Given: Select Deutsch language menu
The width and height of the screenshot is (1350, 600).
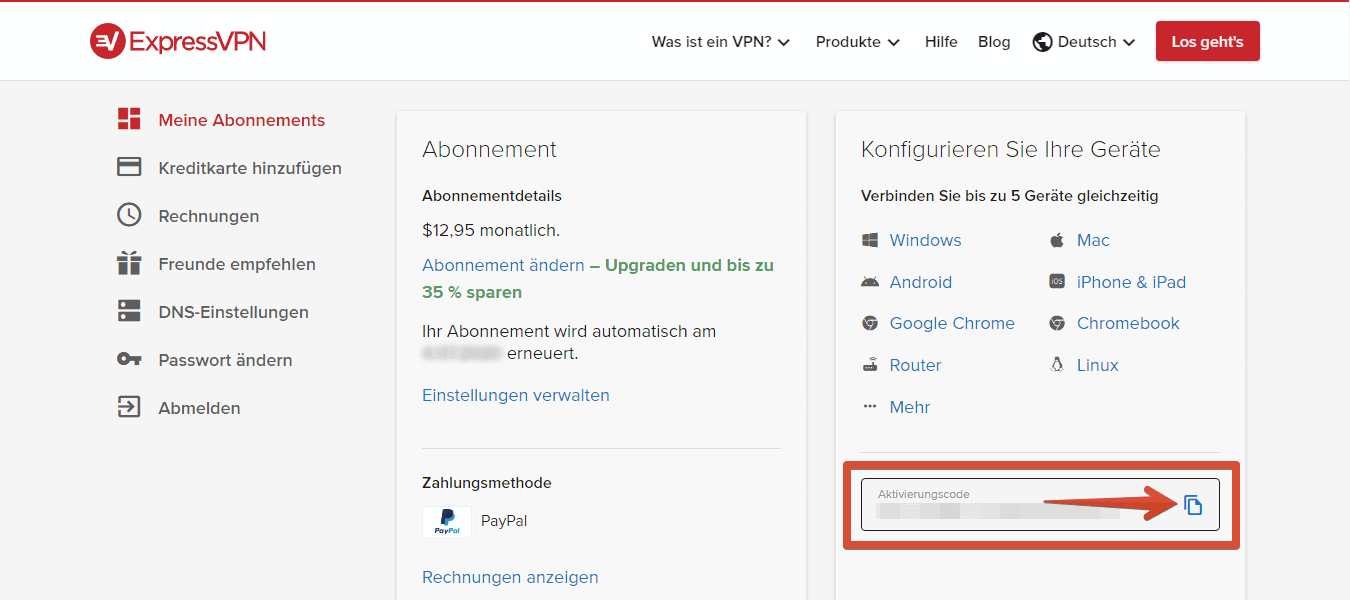Looking at the screenshot, I should [x=1084, y=42].
